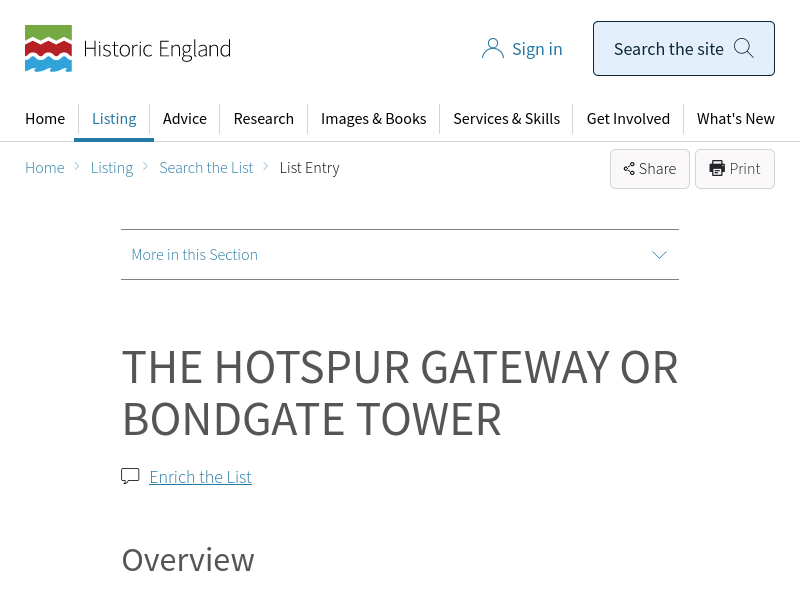Click the printer icon
Screen dimensions: 800x600
717,169
